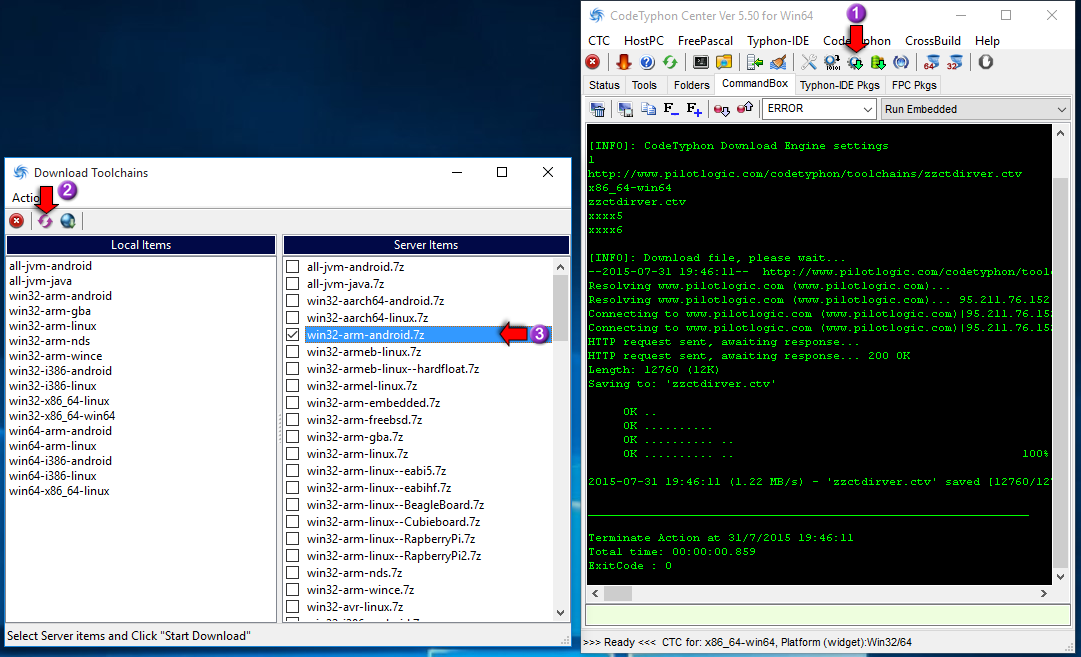Select win32-arm-embedded.7z row text
1081x657 pixels.
(374, 403)
